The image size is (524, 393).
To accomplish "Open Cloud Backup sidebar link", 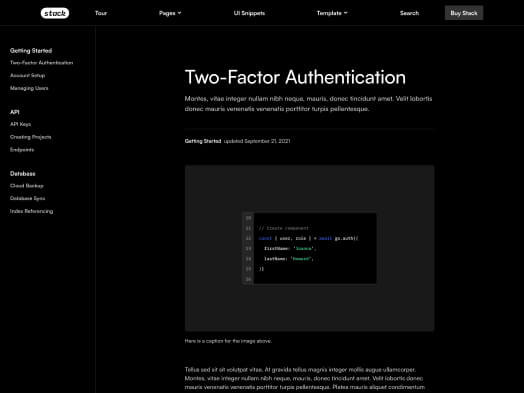I will pos(27,186).
